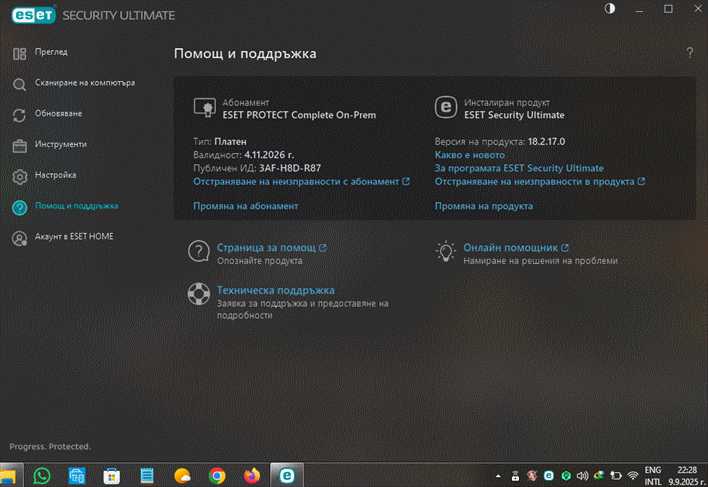This screenshot has height=487, width=708.
Task: Click the gear settings icon in sidebar
Action: click(x=19, y=176)
